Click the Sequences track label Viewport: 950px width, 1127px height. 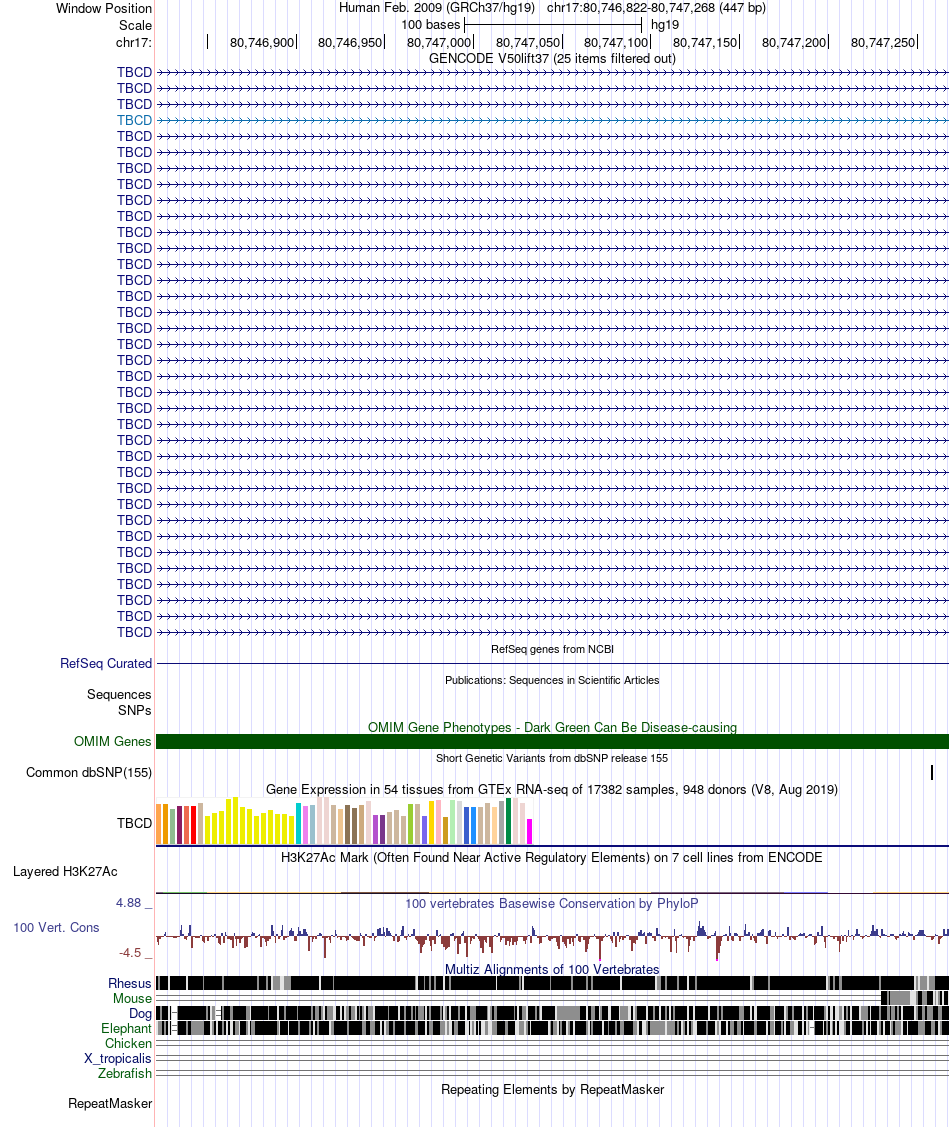pos(119,694)
